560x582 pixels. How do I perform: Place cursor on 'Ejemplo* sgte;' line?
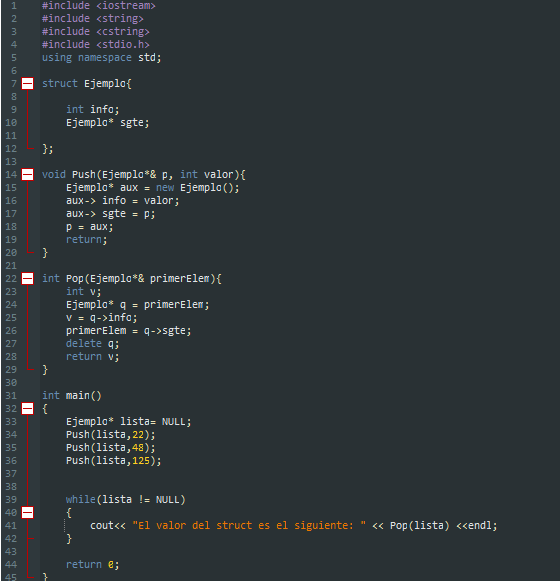[x=108, y=122]
